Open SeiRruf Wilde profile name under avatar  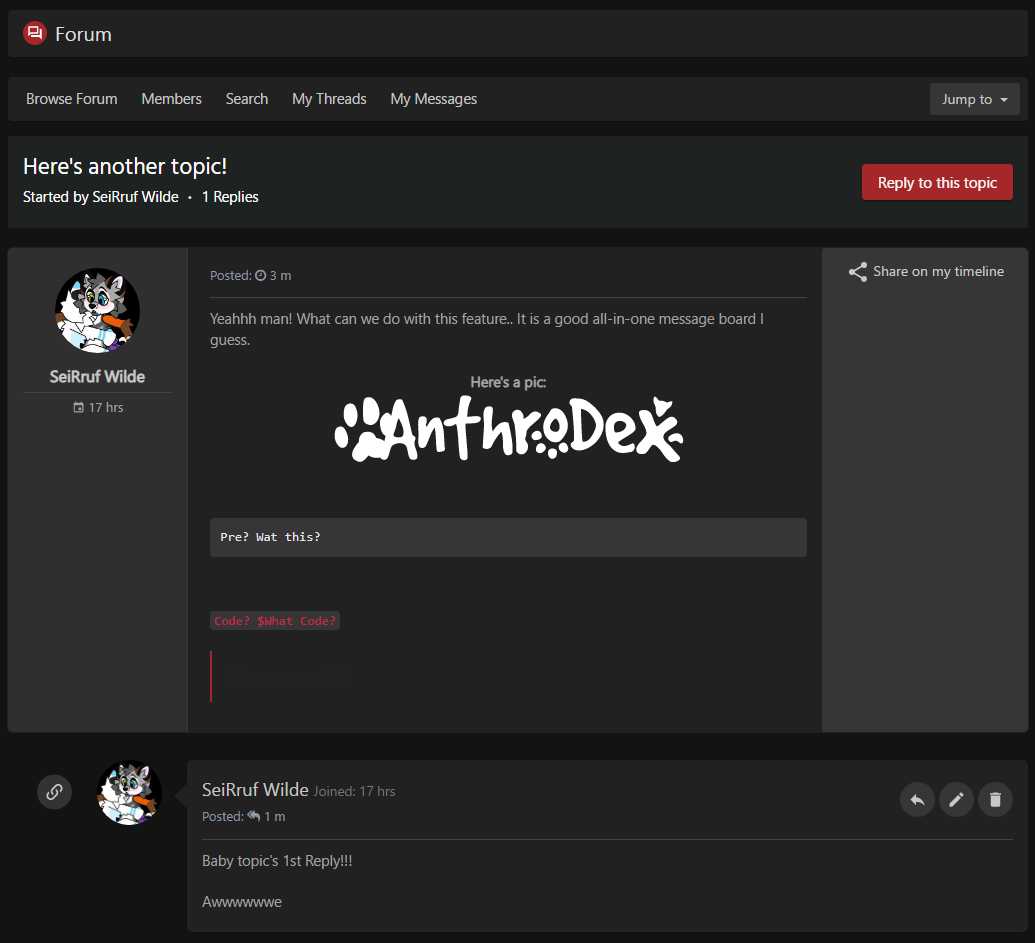(x=97, y=376)
